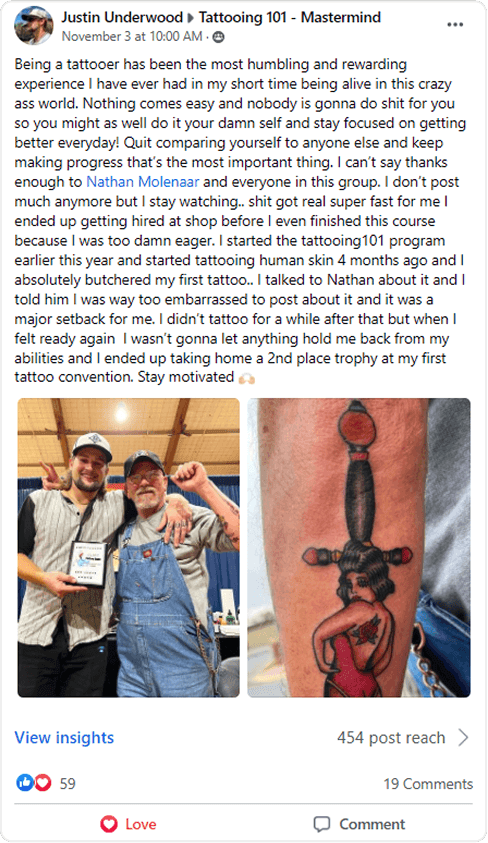Click the Comment speech bubble icon
The image size is (488, 843).
pos(321,824)
